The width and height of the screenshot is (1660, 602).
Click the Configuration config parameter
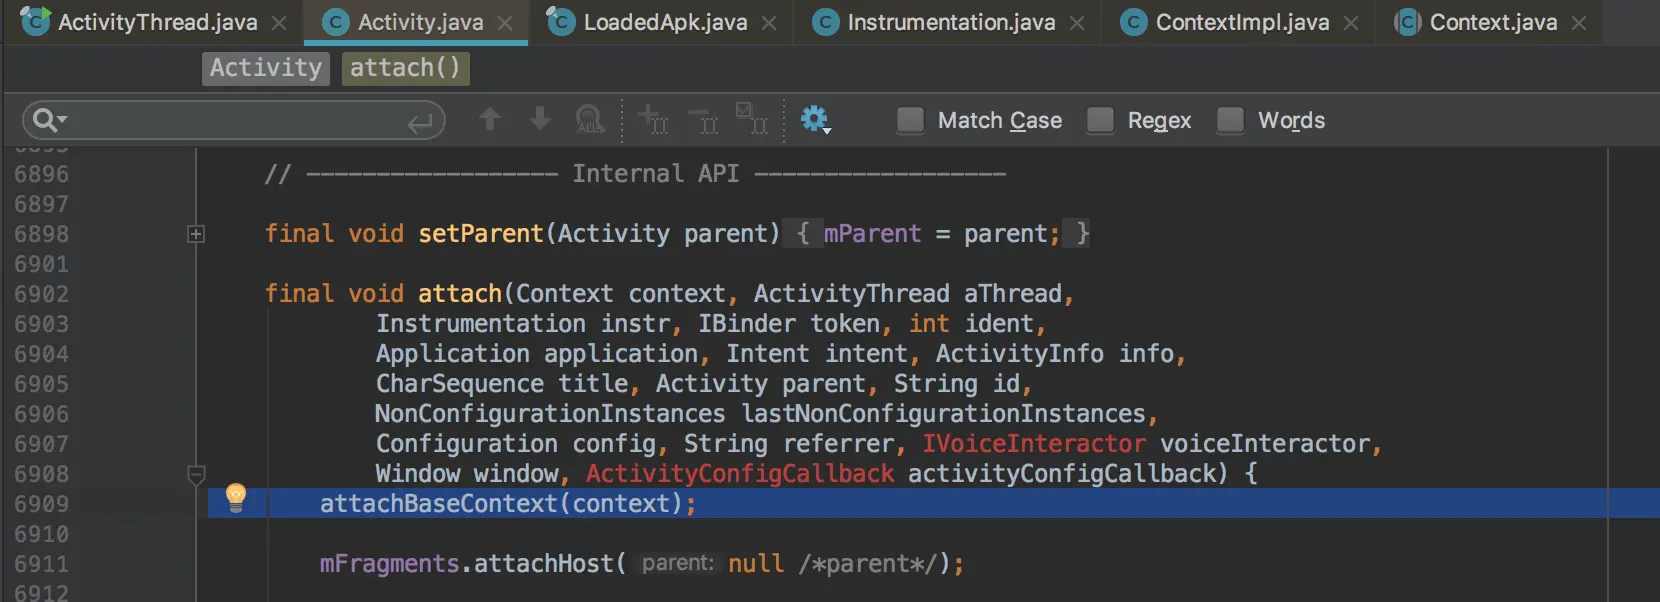tap(516, 444)
